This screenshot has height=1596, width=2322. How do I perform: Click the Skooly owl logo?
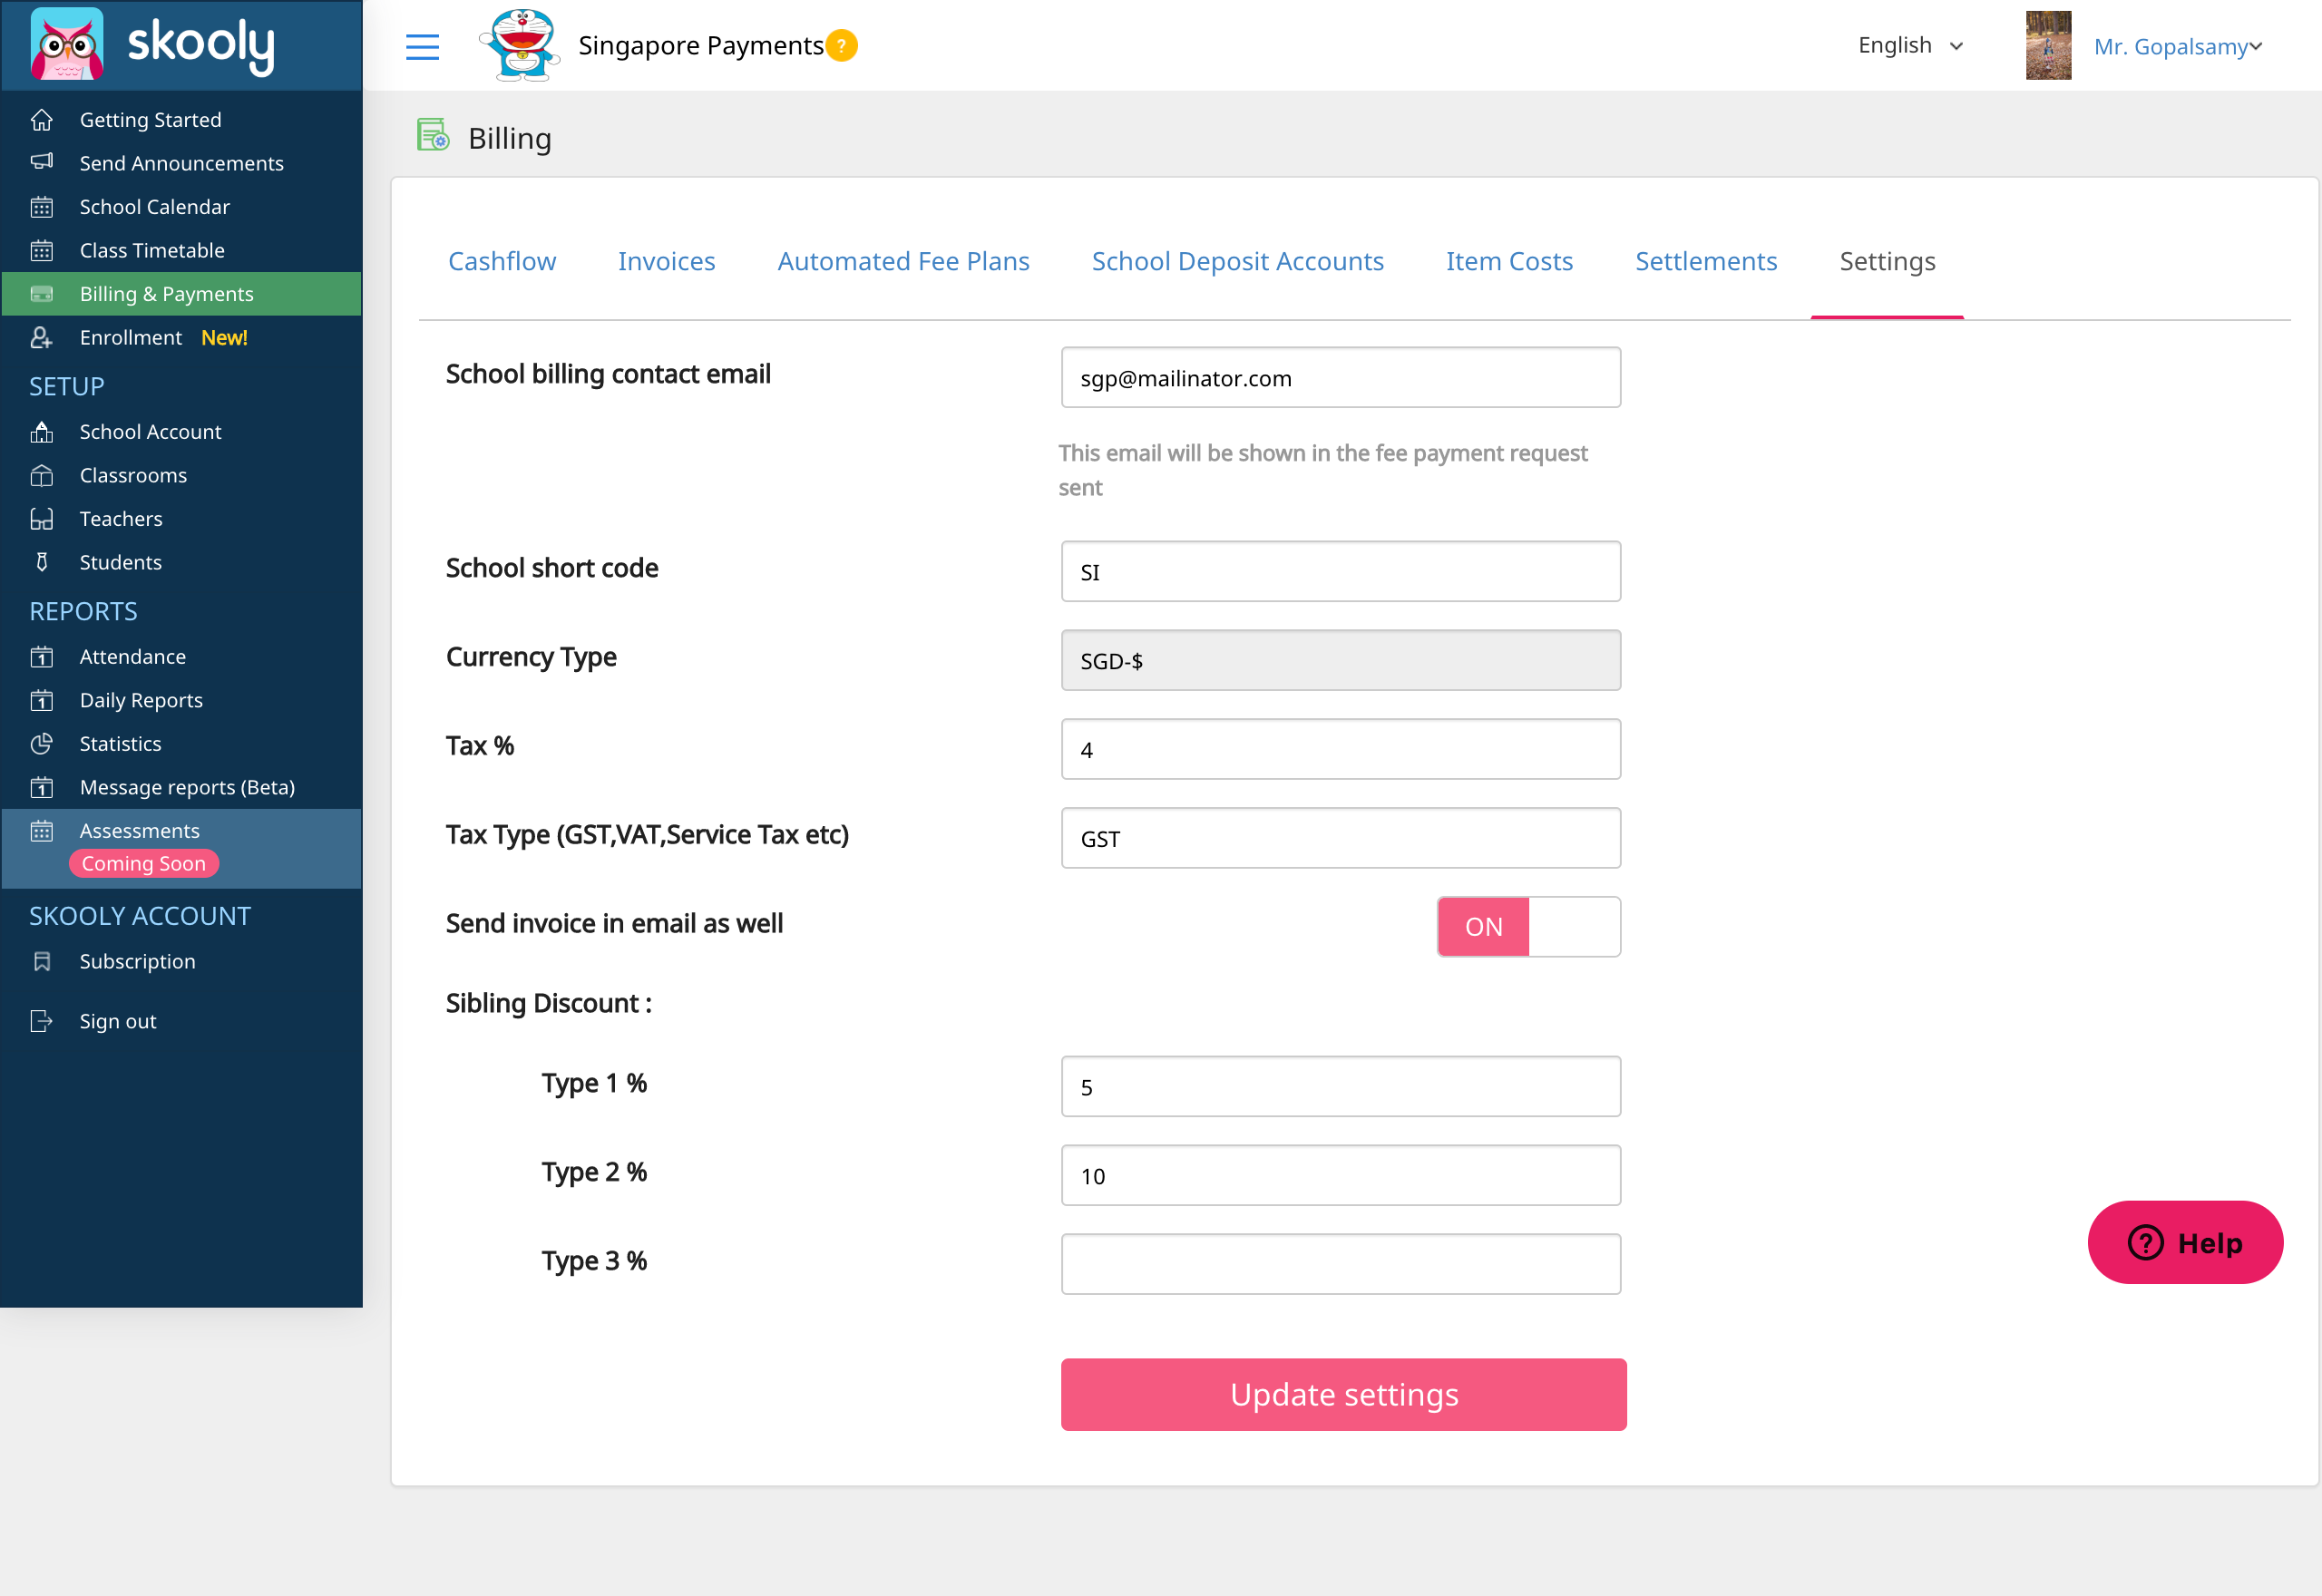(x=67, y=44)
